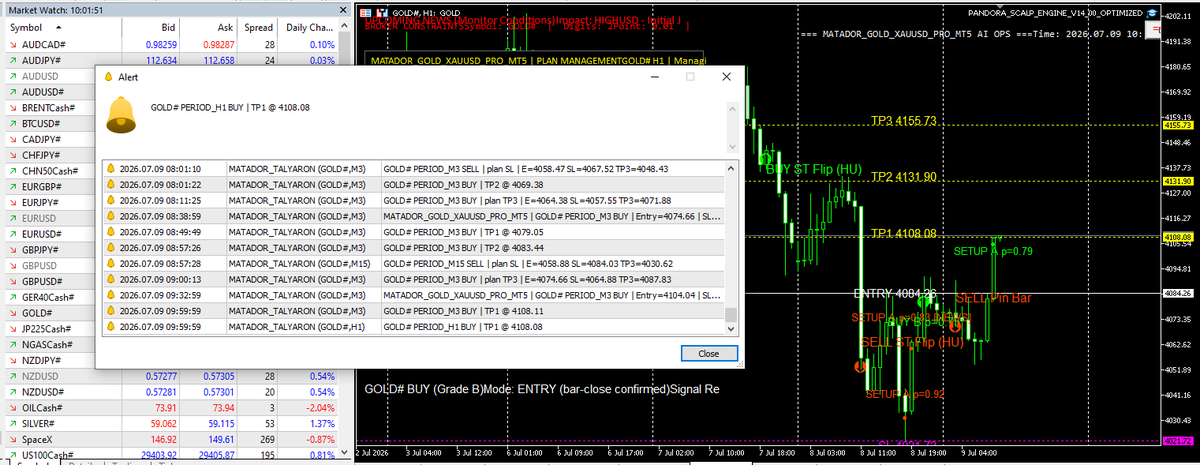The height and width of the screenshot is (465, 1200).
Task: Click SILVER# bid price 59.062
Action: 162,424
